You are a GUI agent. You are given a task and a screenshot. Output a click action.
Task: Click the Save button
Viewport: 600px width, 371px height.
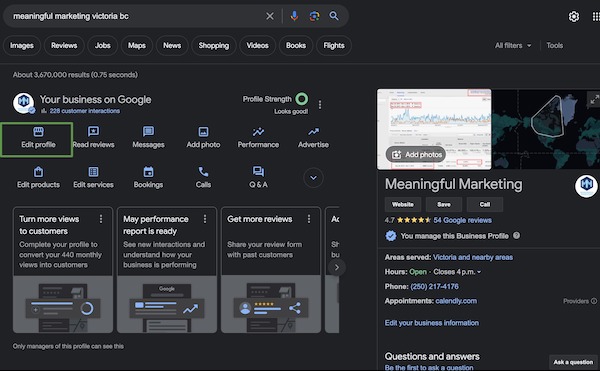coord(443,205)
